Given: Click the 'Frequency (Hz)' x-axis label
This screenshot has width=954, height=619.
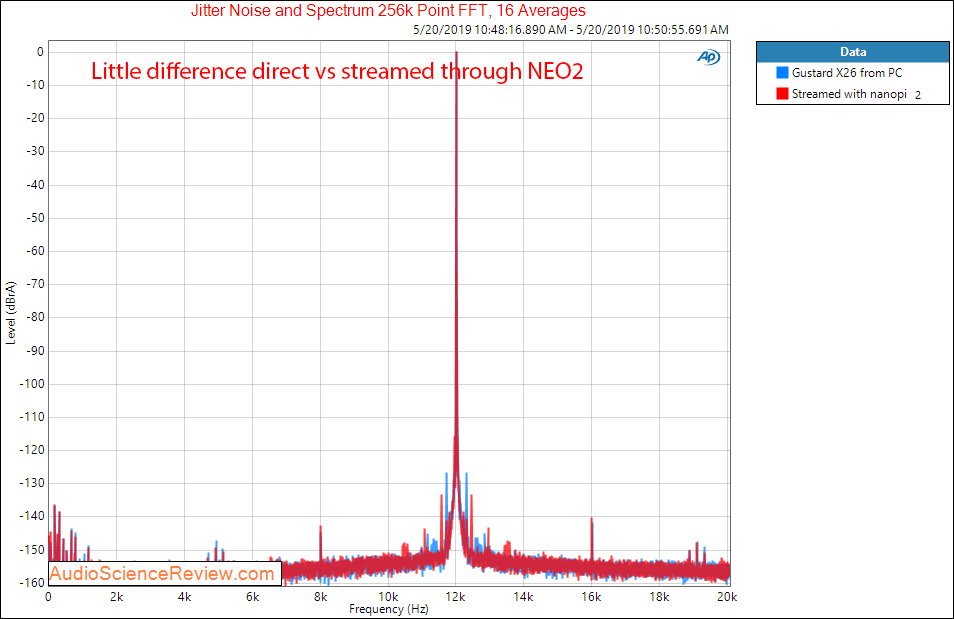Looking at the screenshot, I should click(389, 609).
